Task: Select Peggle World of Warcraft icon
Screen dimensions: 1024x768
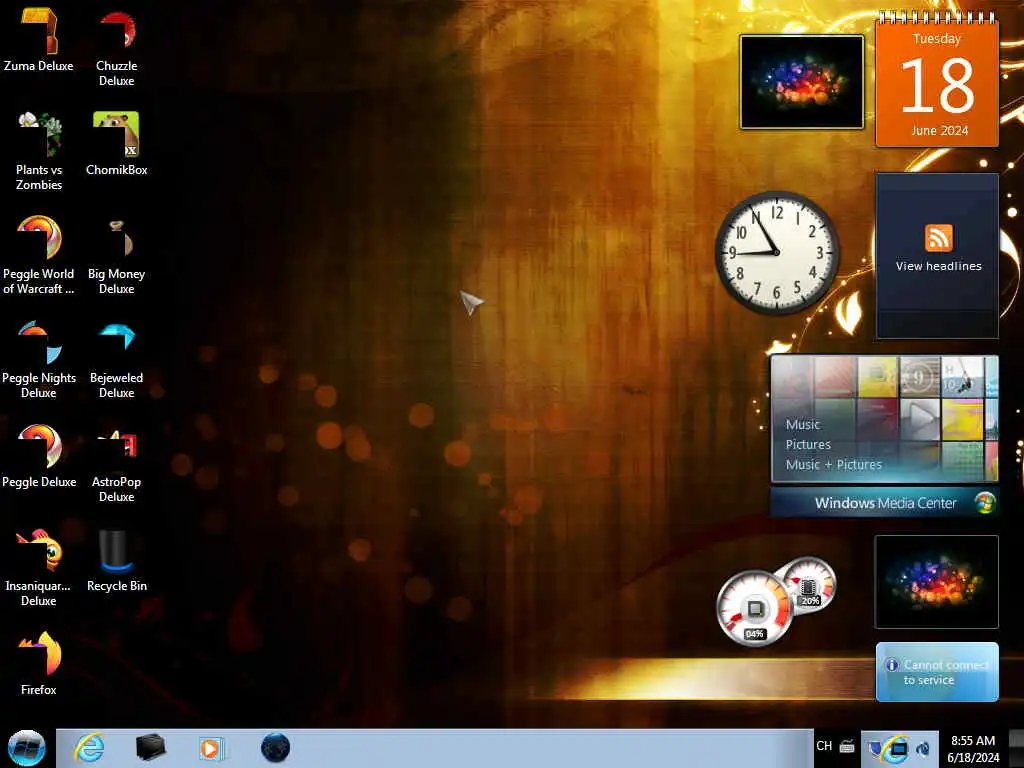Action: pyautogui.click(x=39, y=255)
